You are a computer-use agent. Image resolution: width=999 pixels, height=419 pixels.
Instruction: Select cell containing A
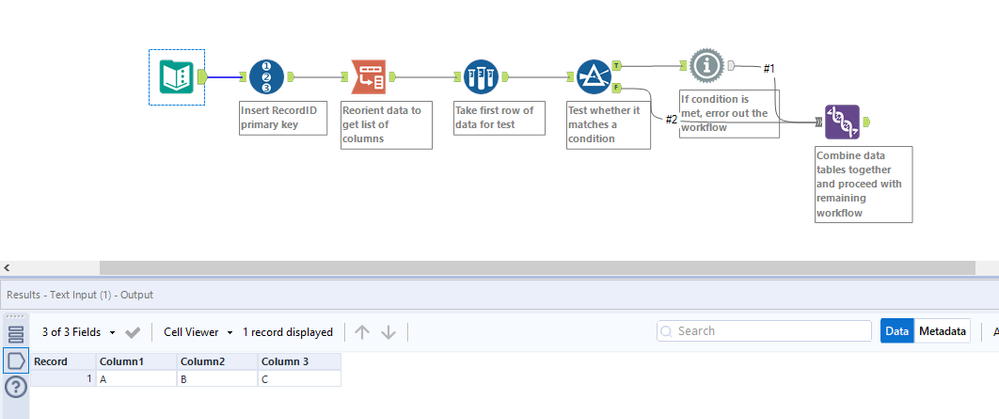pyautogui.click(x=136, y=379)
